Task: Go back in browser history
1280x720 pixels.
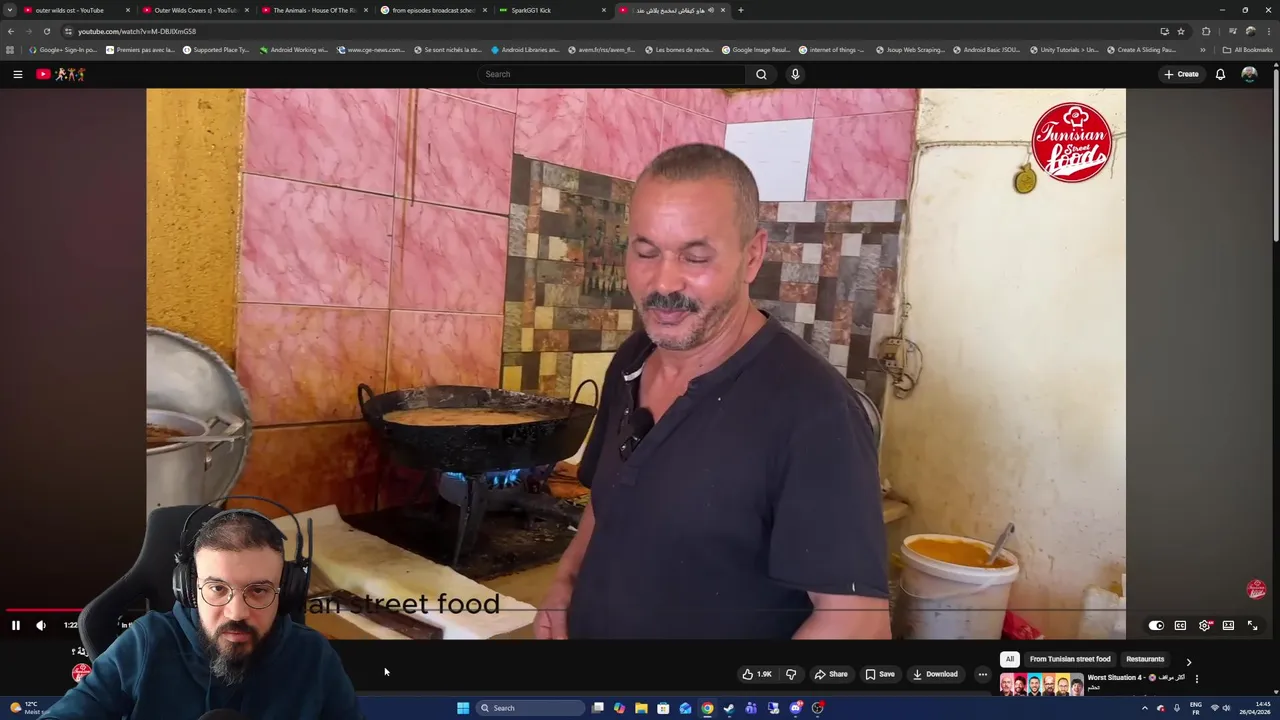Action: tap(10, 31)
